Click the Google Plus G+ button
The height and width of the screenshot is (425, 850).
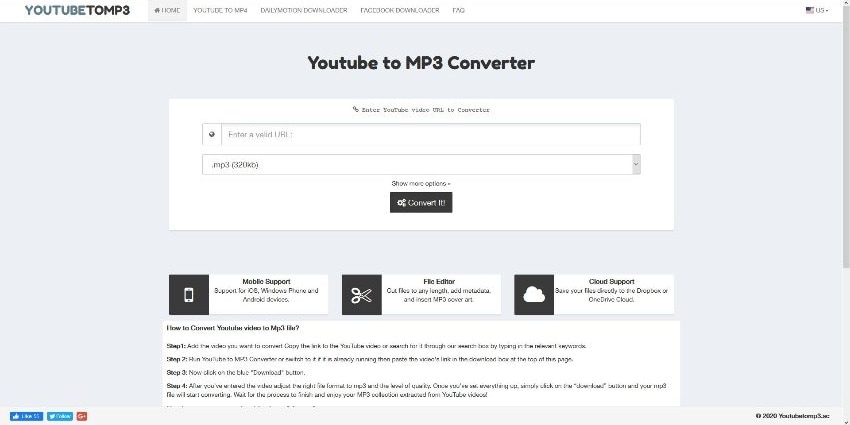(82, 416)
